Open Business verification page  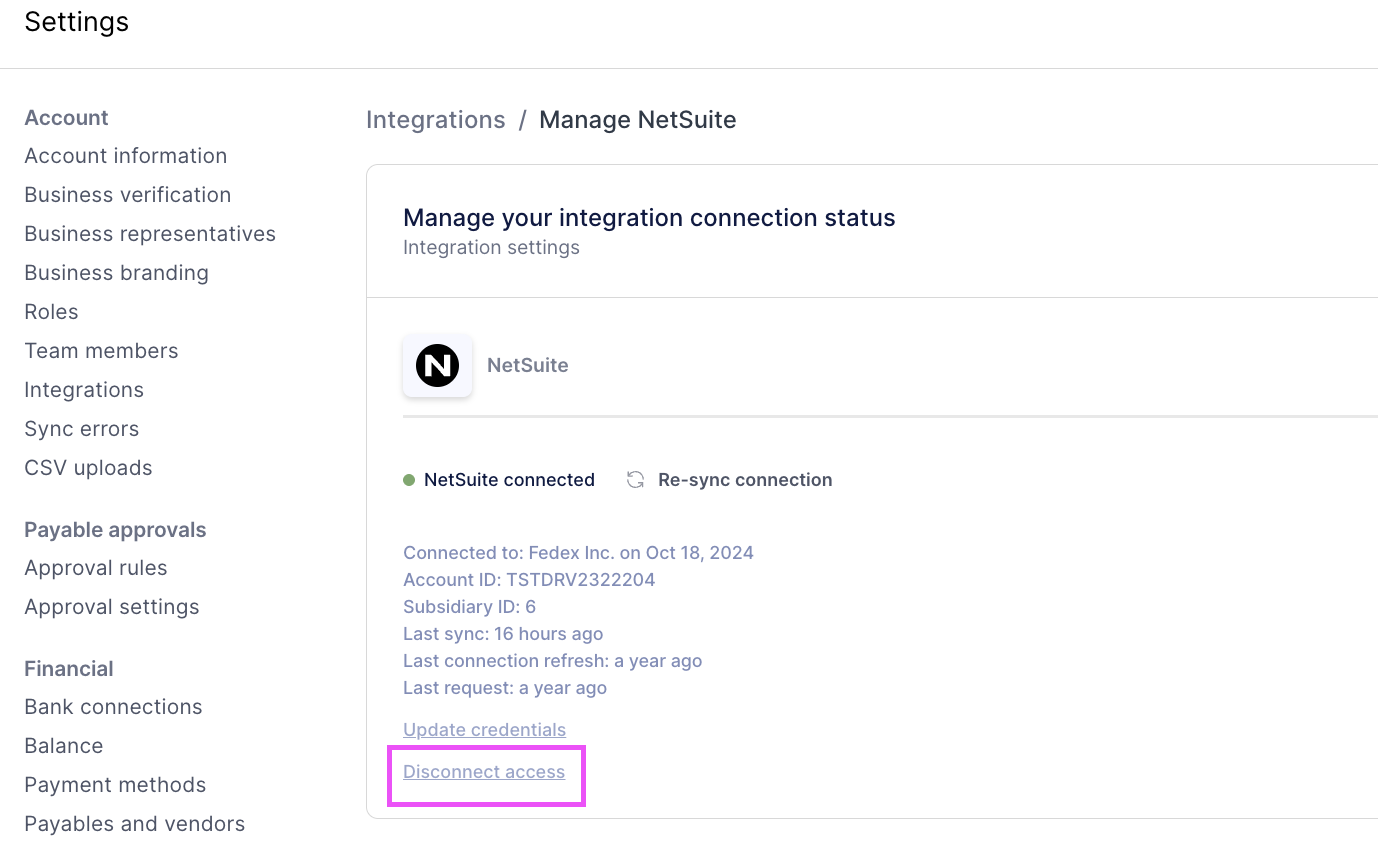pyautogui.click(x=128, y=195)
